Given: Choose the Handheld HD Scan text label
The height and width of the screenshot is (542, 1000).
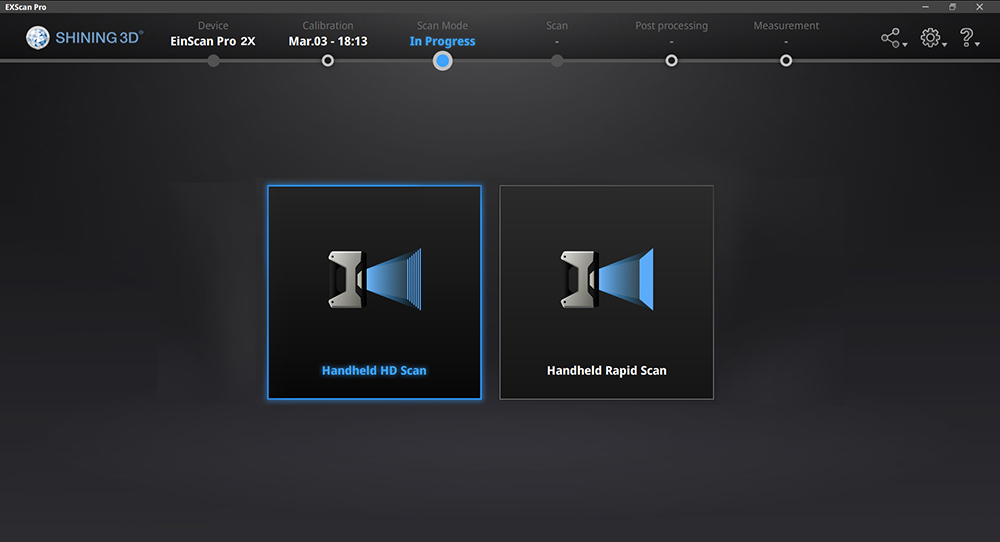Looking at the screenshot, I should pos(374,370).
